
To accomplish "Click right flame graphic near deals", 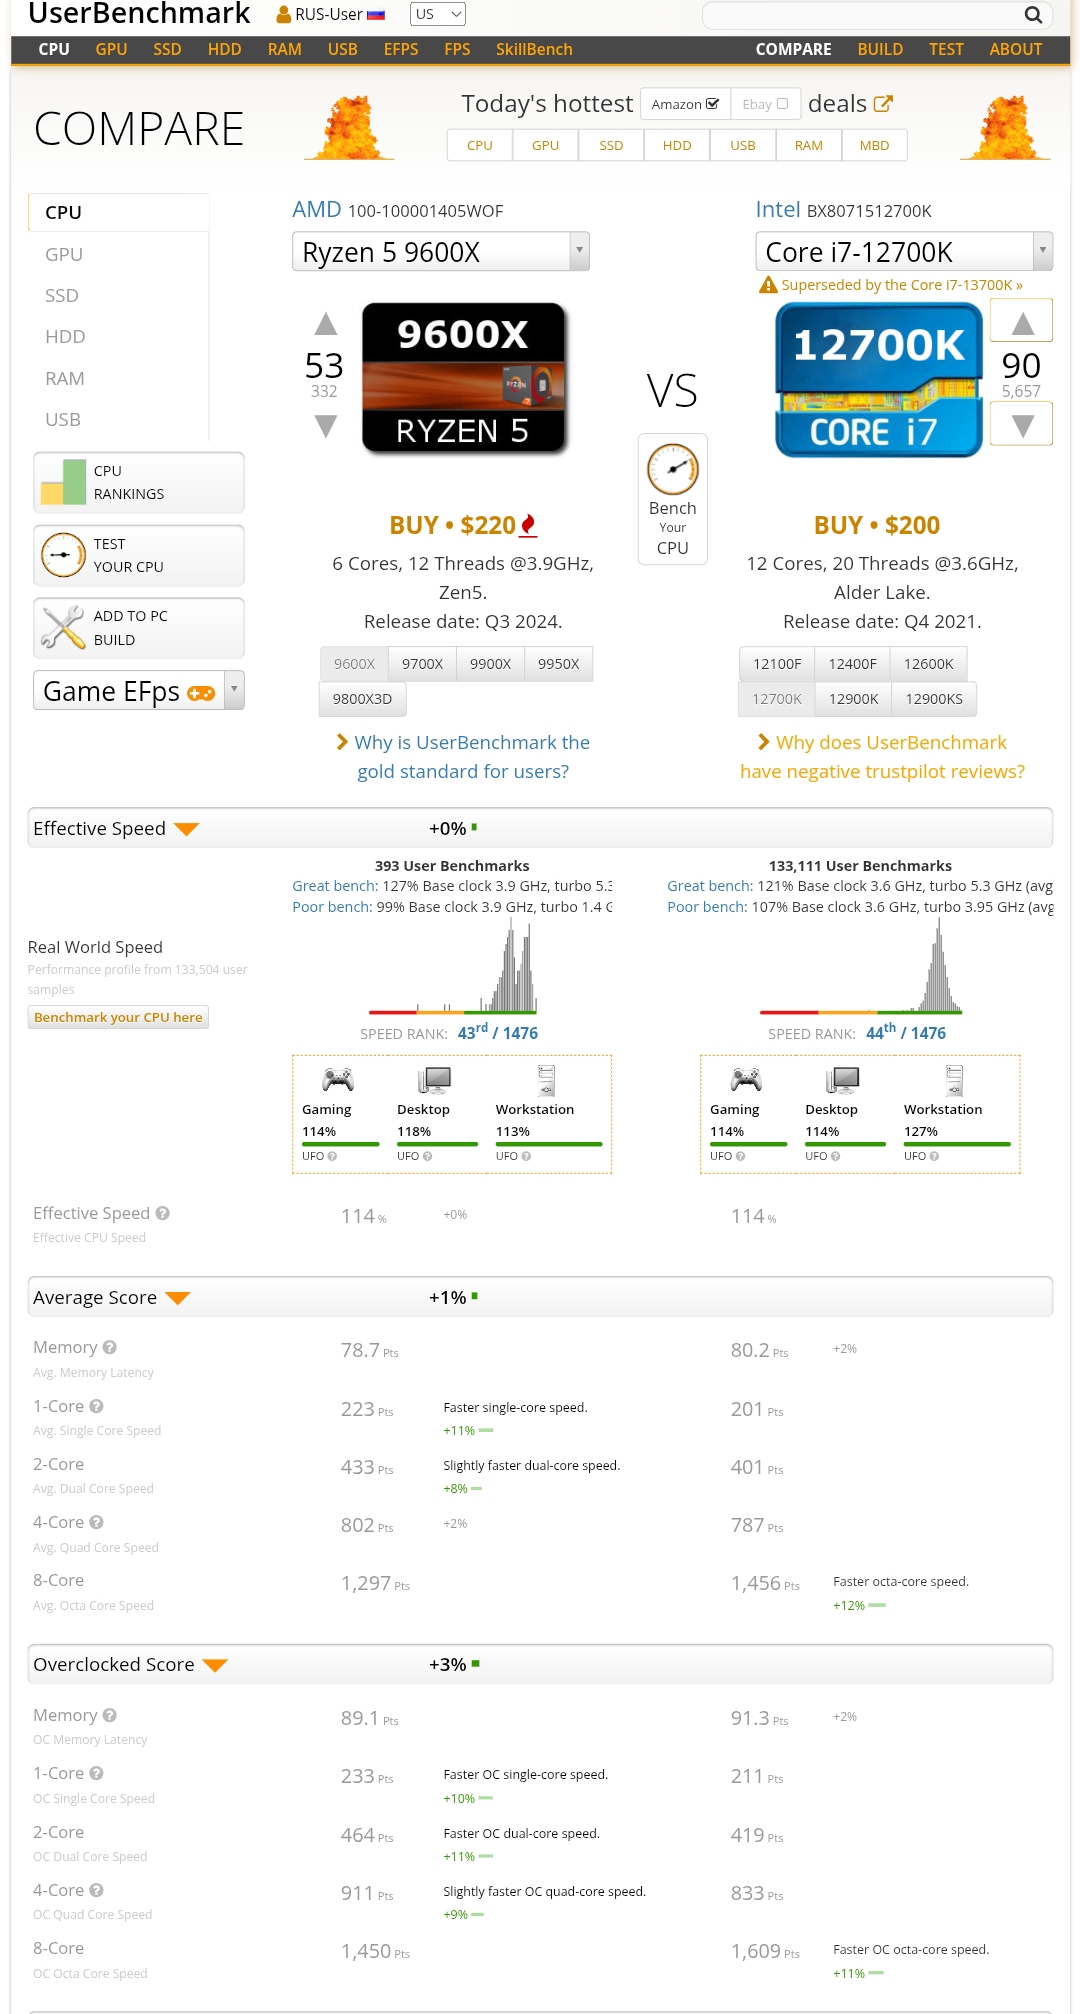I will click(x=1006, y=128).
